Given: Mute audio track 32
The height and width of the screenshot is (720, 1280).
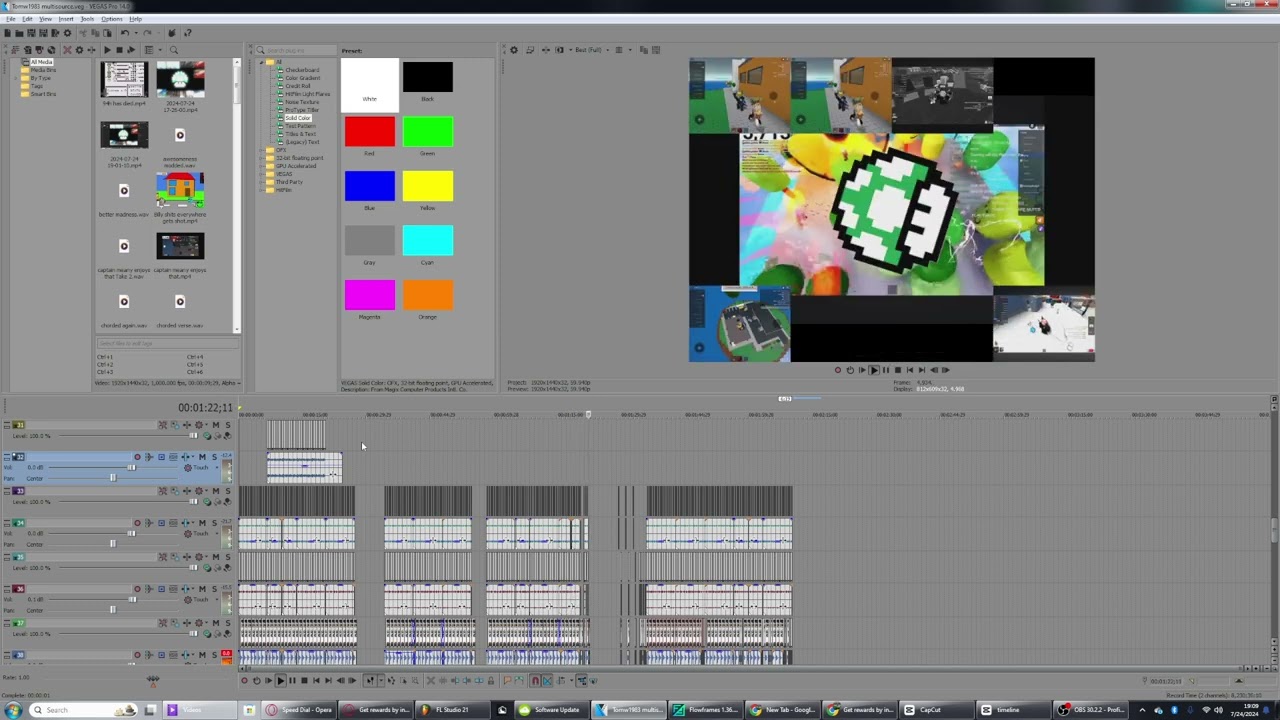Looking at the screenshot, I should tap(202, 457).
